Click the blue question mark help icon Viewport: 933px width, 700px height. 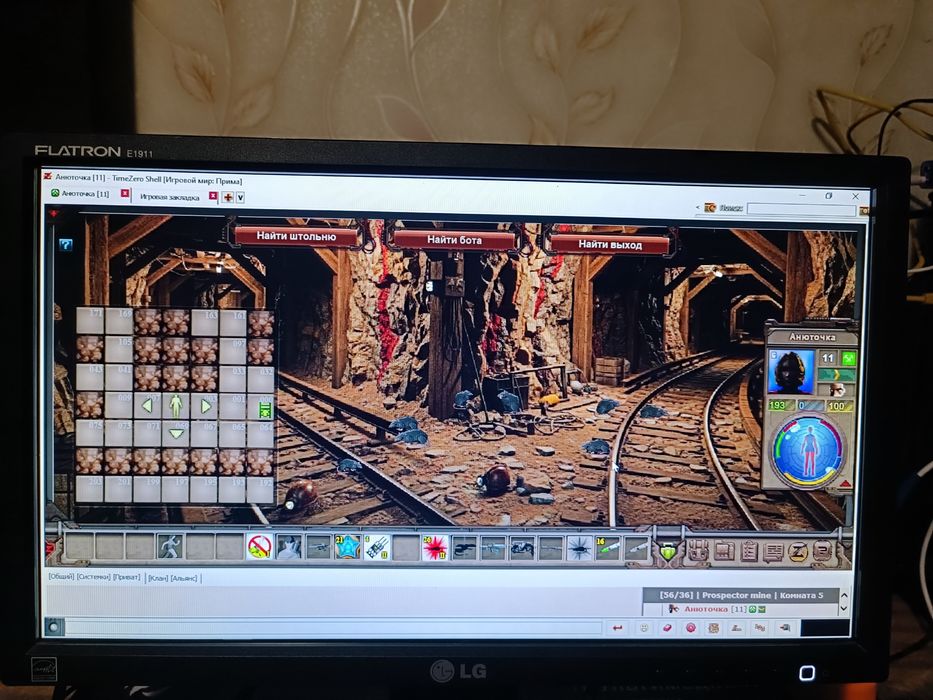(65, 245)
